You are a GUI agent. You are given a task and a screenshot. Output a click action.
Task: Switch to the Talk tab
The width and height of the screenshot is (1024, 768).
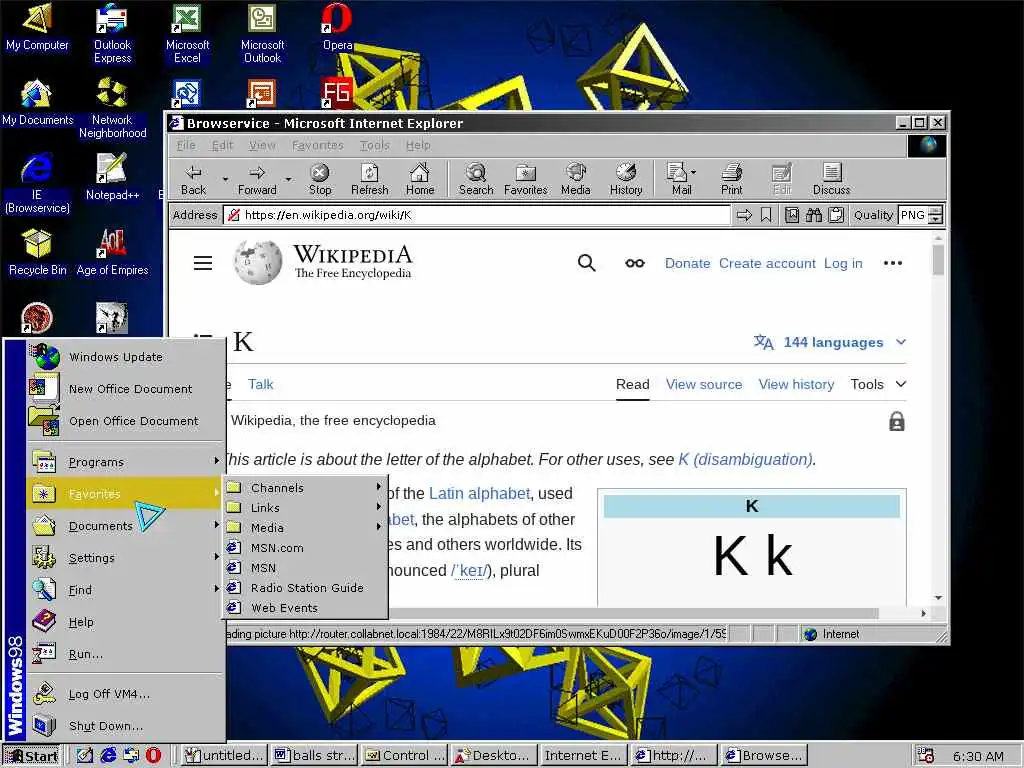tap(261, 384)
